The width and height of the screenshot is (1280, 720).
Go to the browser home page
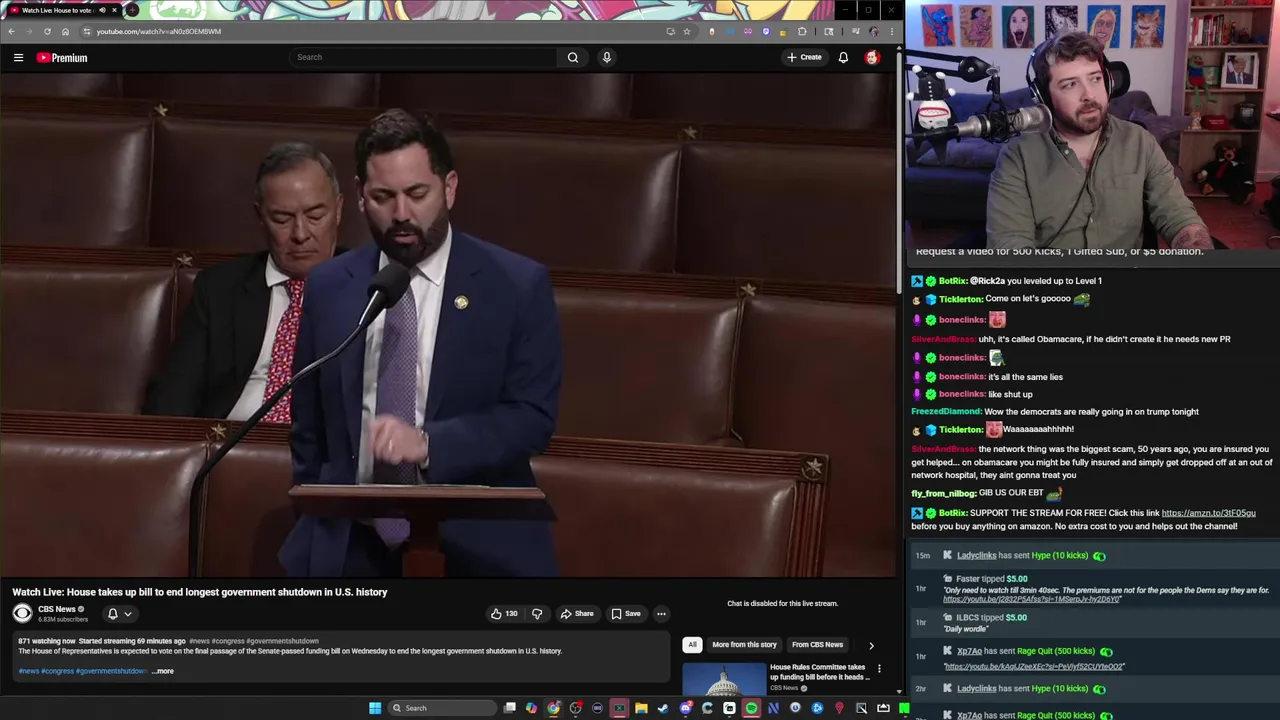coord(65,31)
